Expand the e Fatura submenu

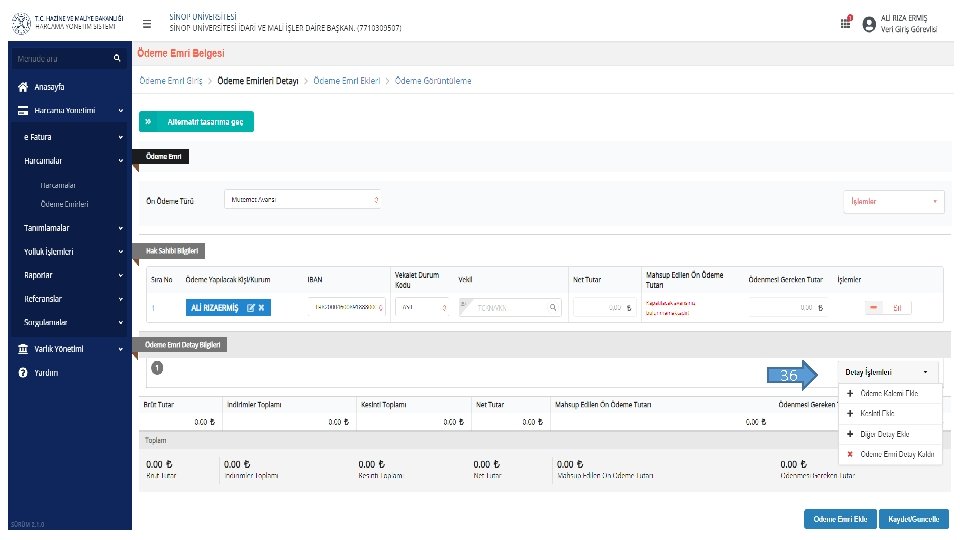tap(73, 137)
